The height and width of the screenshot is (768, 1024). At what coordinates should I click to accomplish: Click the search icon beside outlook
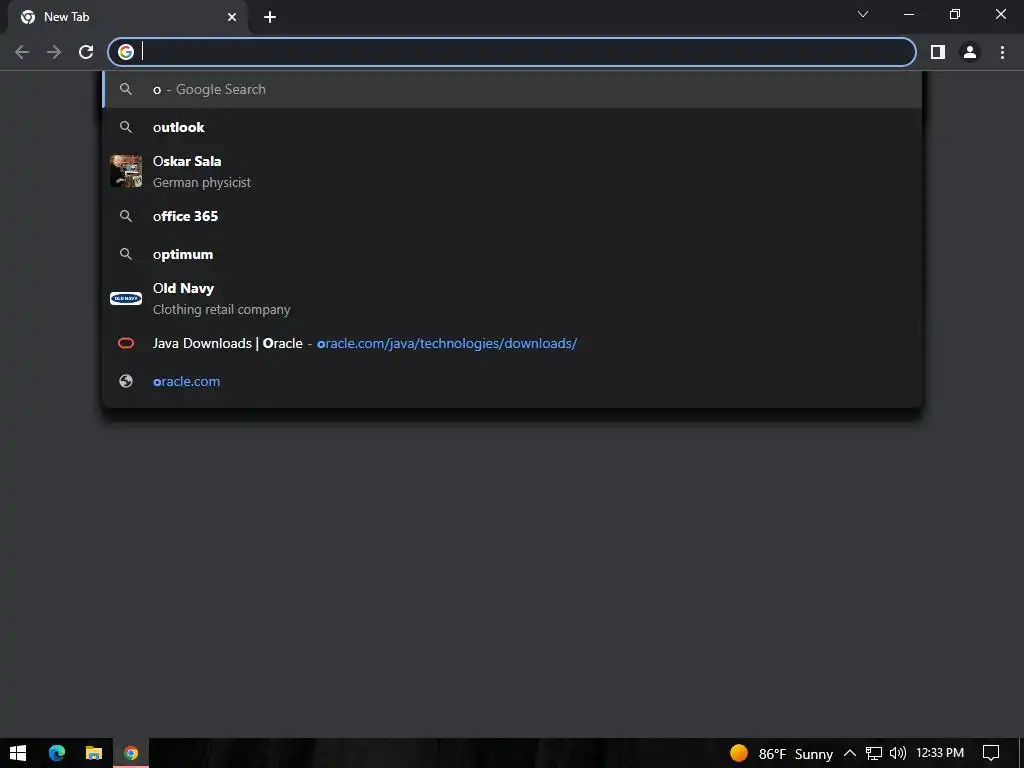pyautogui.click(x=126, y=127)
